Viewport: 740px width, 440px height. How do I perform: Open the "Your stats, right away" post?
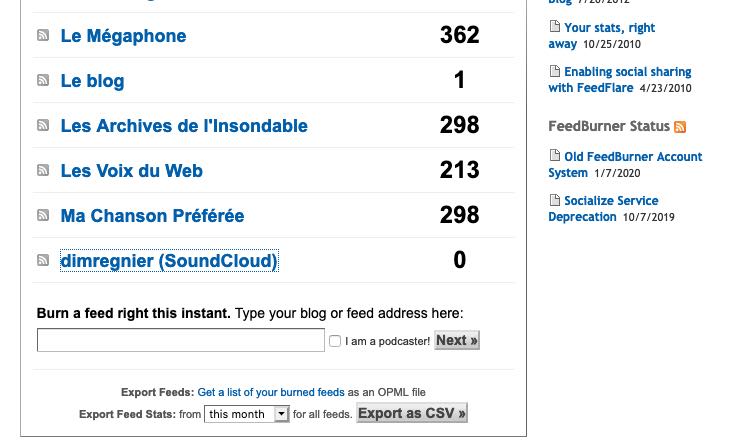tap(602, 36)
